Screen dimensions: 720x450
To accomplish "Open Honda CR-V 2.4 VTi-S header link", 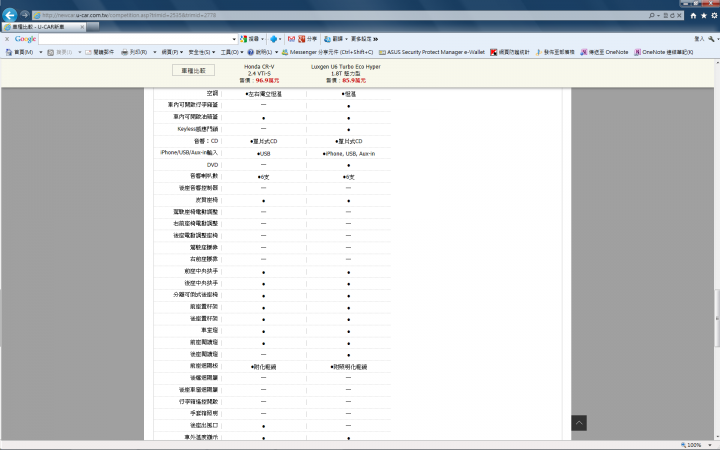I will coord(259,70).
